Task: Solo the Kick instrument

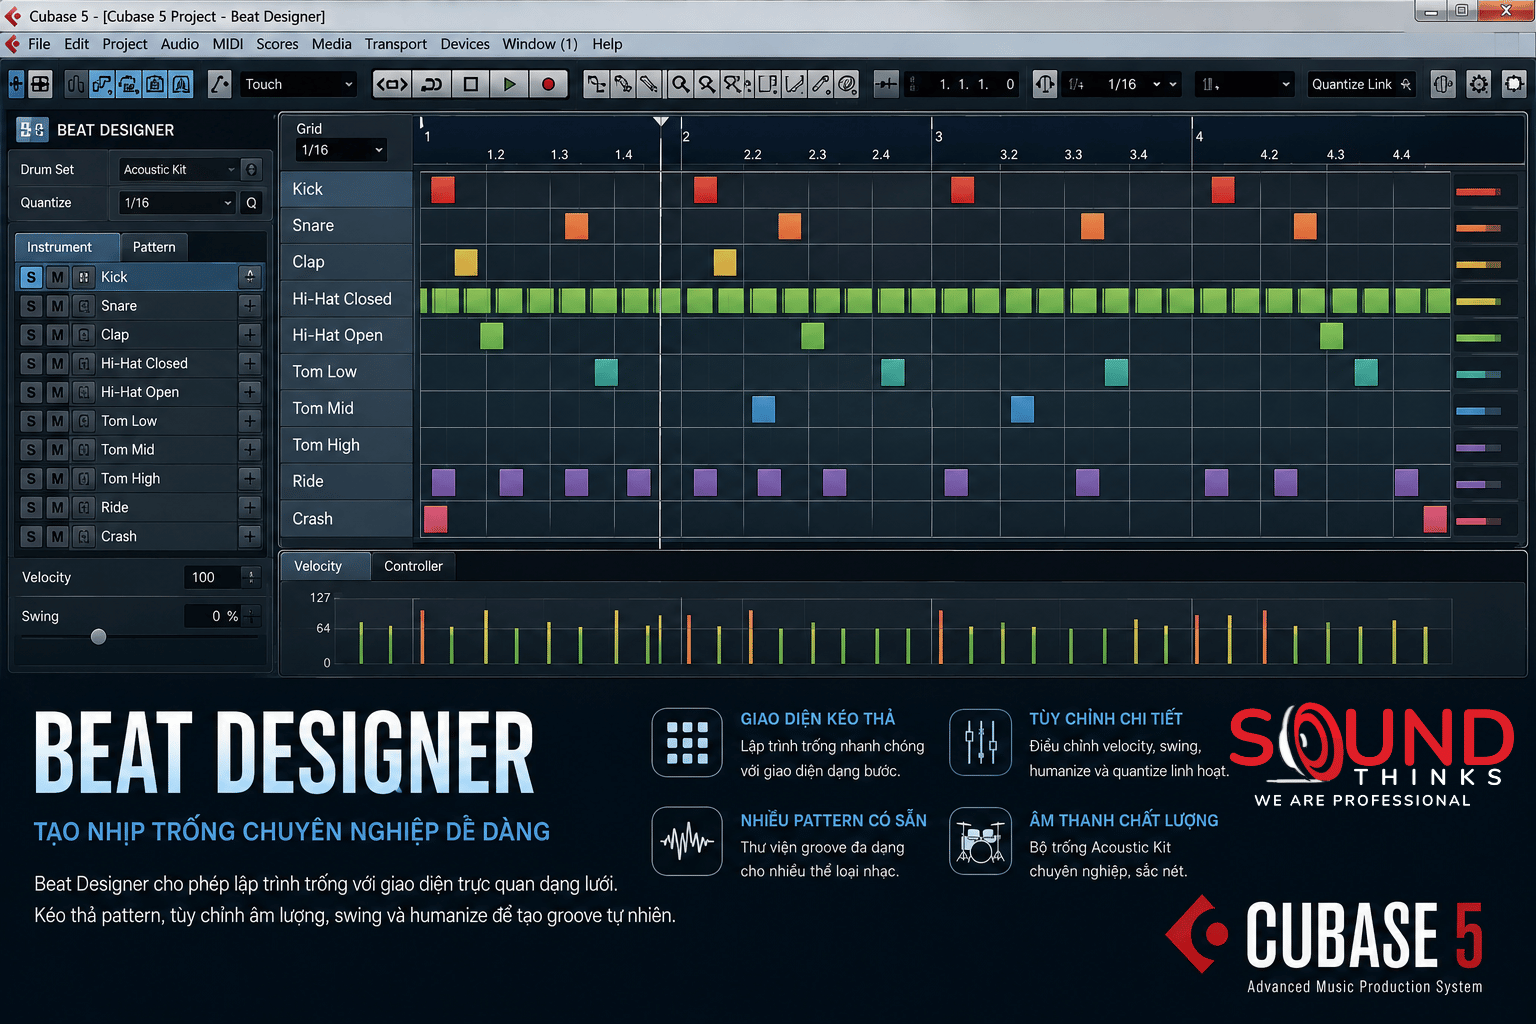Action: point(31,277)
